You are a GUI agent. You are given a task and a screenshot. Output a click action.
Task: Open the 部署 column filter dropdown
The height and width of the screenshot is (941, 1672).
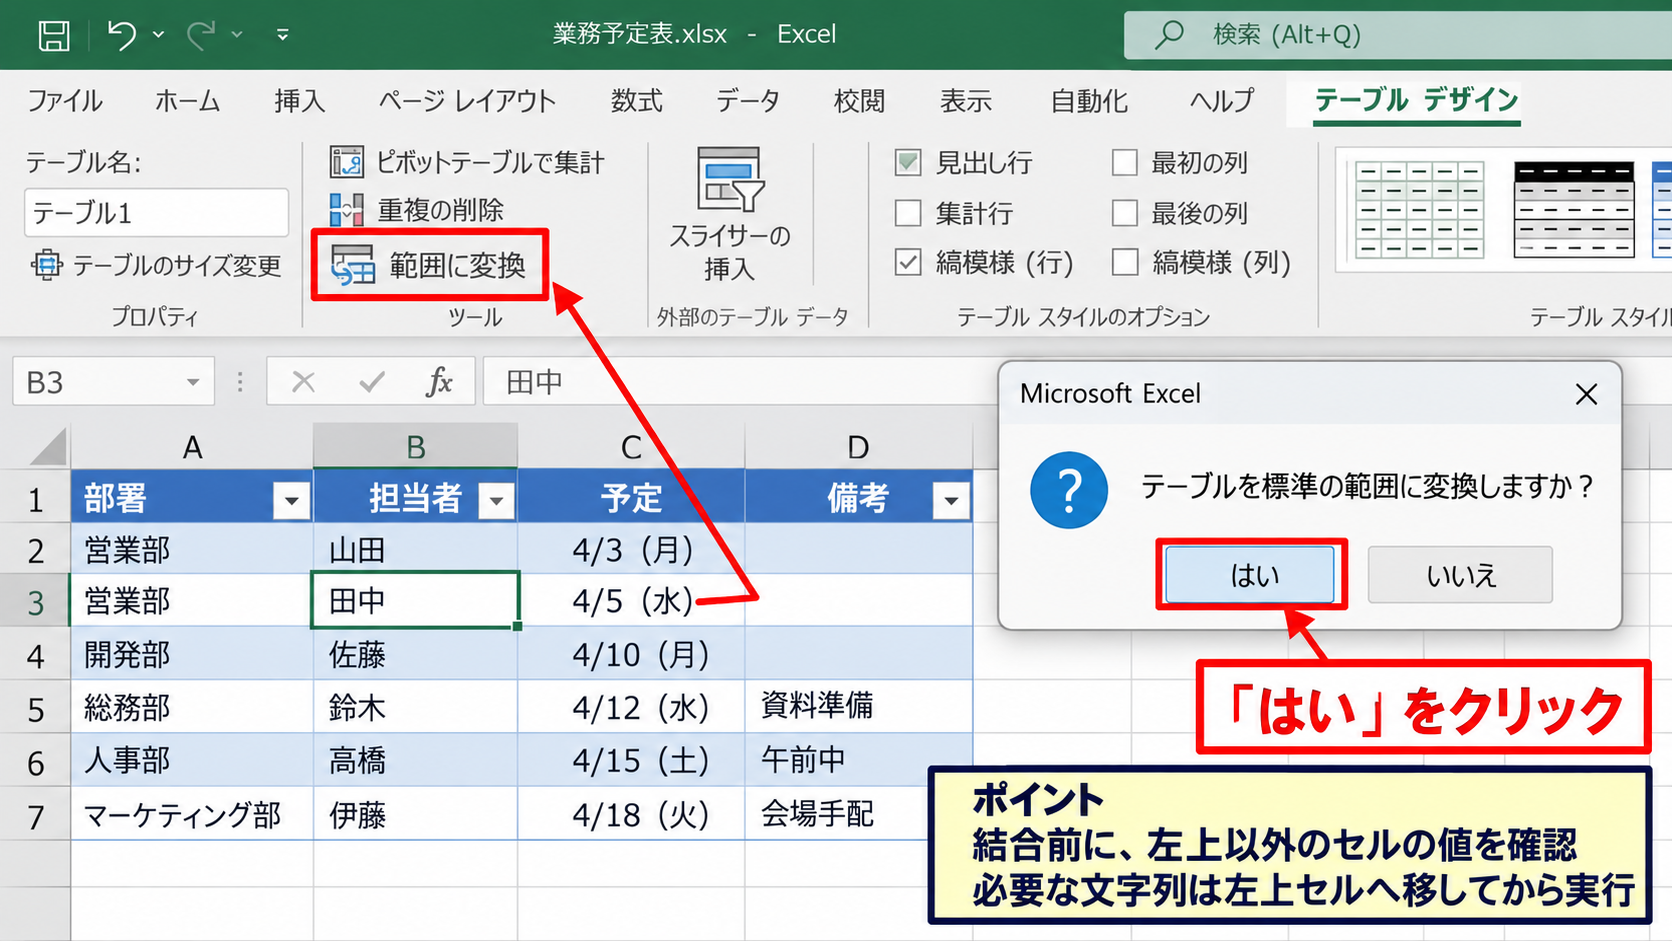(x=291, y=499)
